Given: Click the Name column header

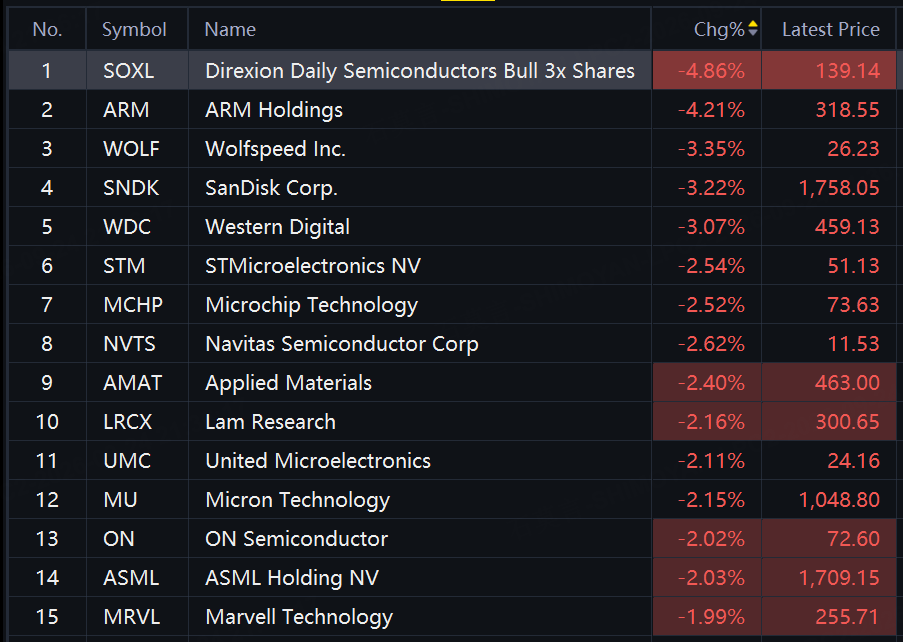Looking at the screenshot, I should point(230,29).
